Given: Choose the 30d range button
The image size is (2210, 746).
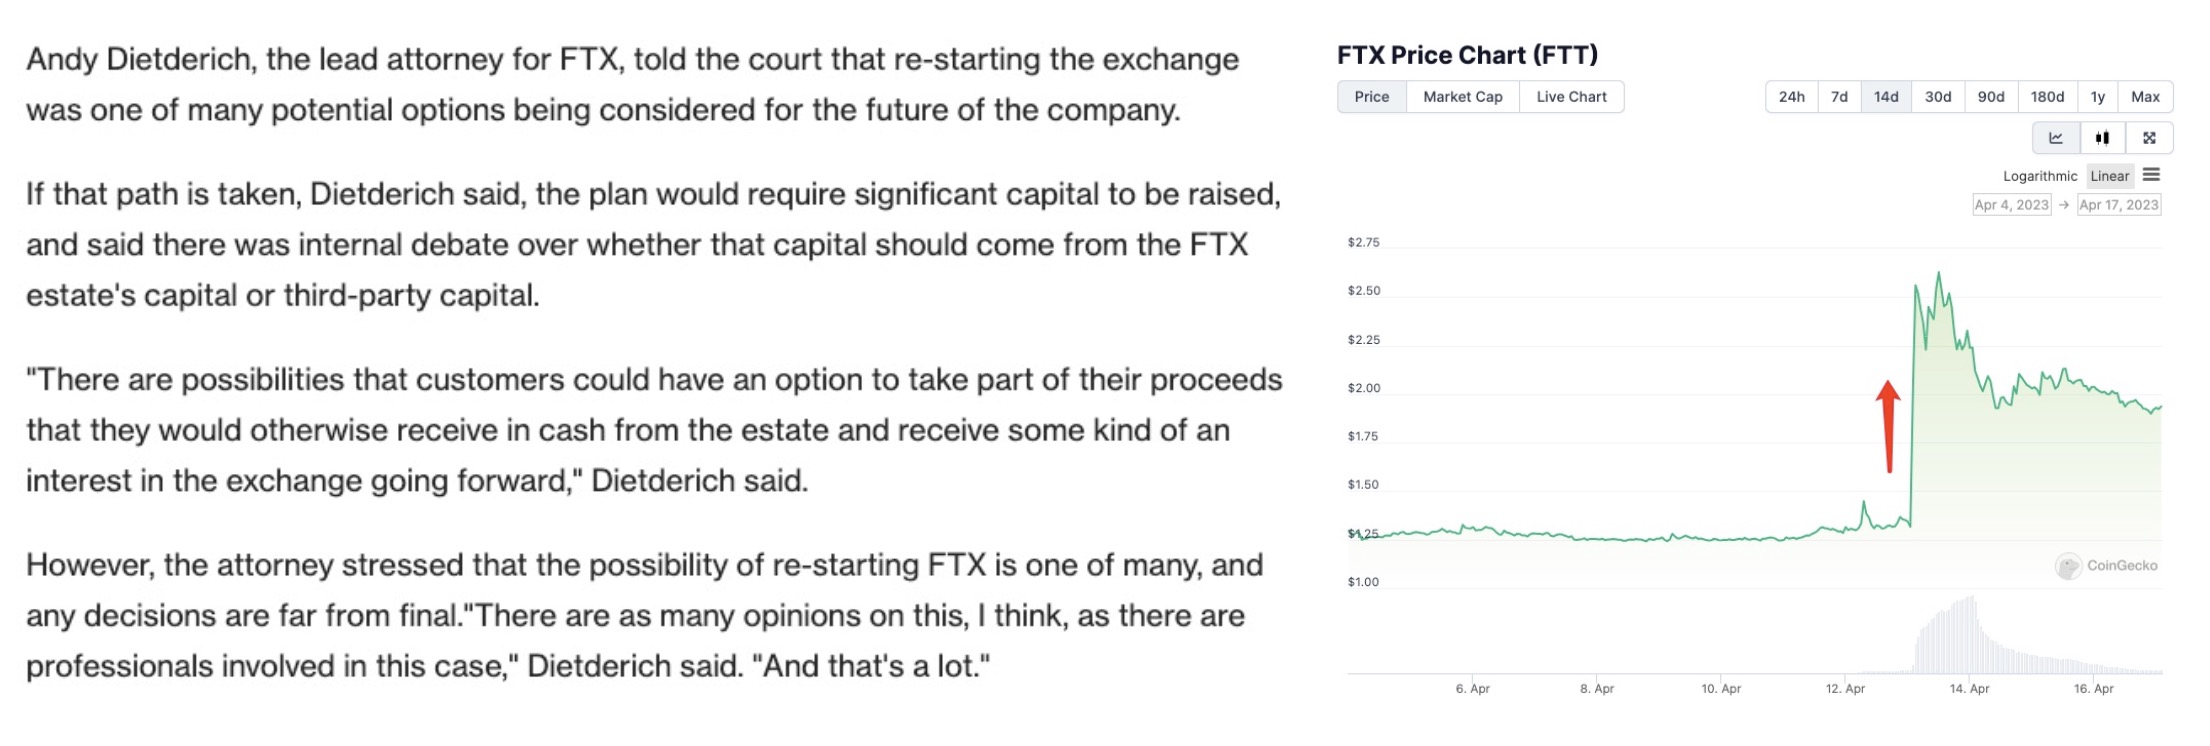Looking at the screenshot, I should [1938, 97].
